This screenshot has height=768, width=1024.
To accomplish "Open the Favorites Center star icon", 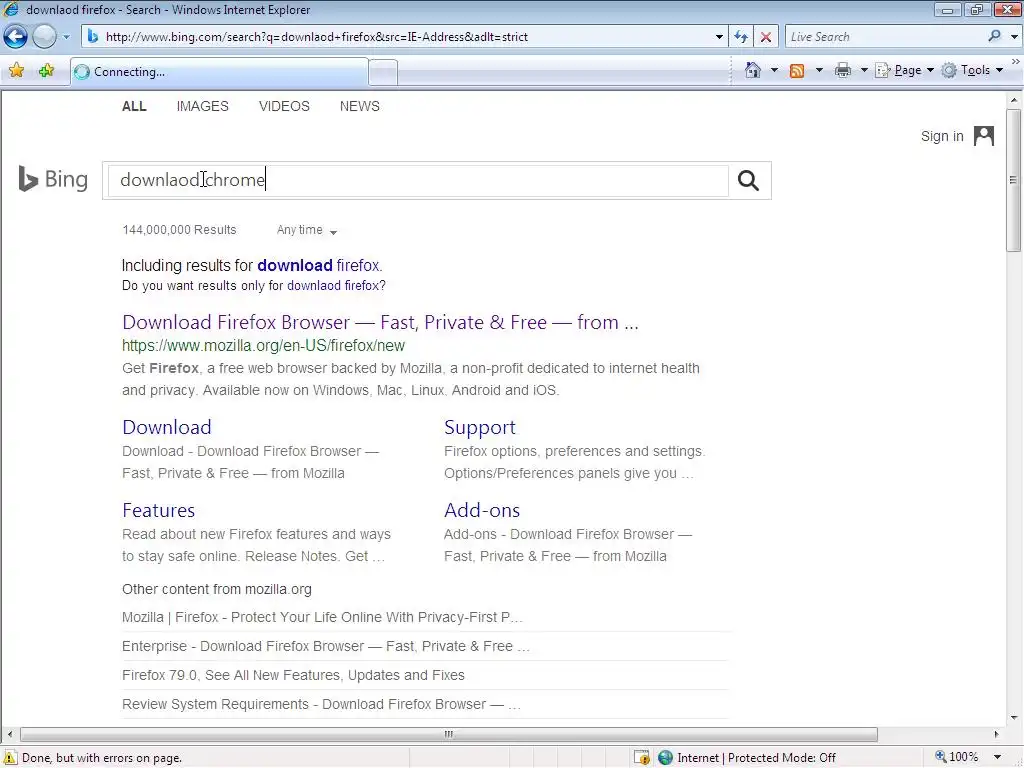I will click(x=16, y=71).
